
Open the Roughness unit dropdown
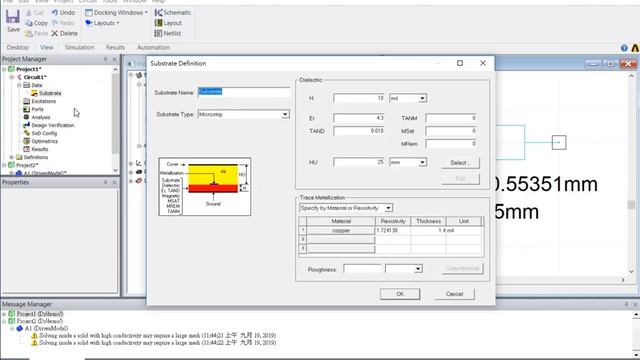point(418,269)
